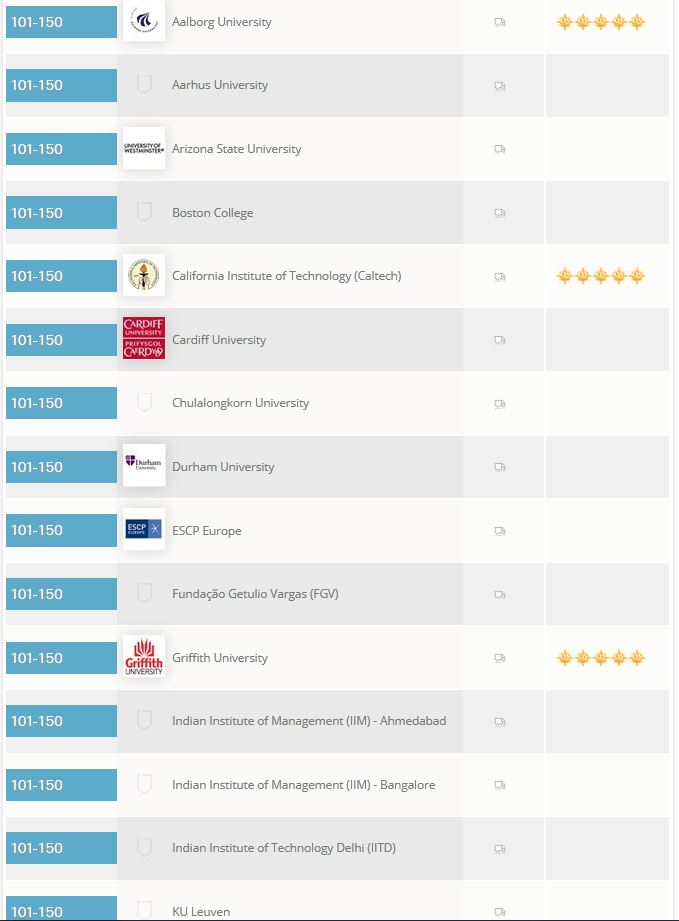Click the placeholder shield icon for Aarhus University
This screenshot has width=679, height=921.
(x=144, y=85)
